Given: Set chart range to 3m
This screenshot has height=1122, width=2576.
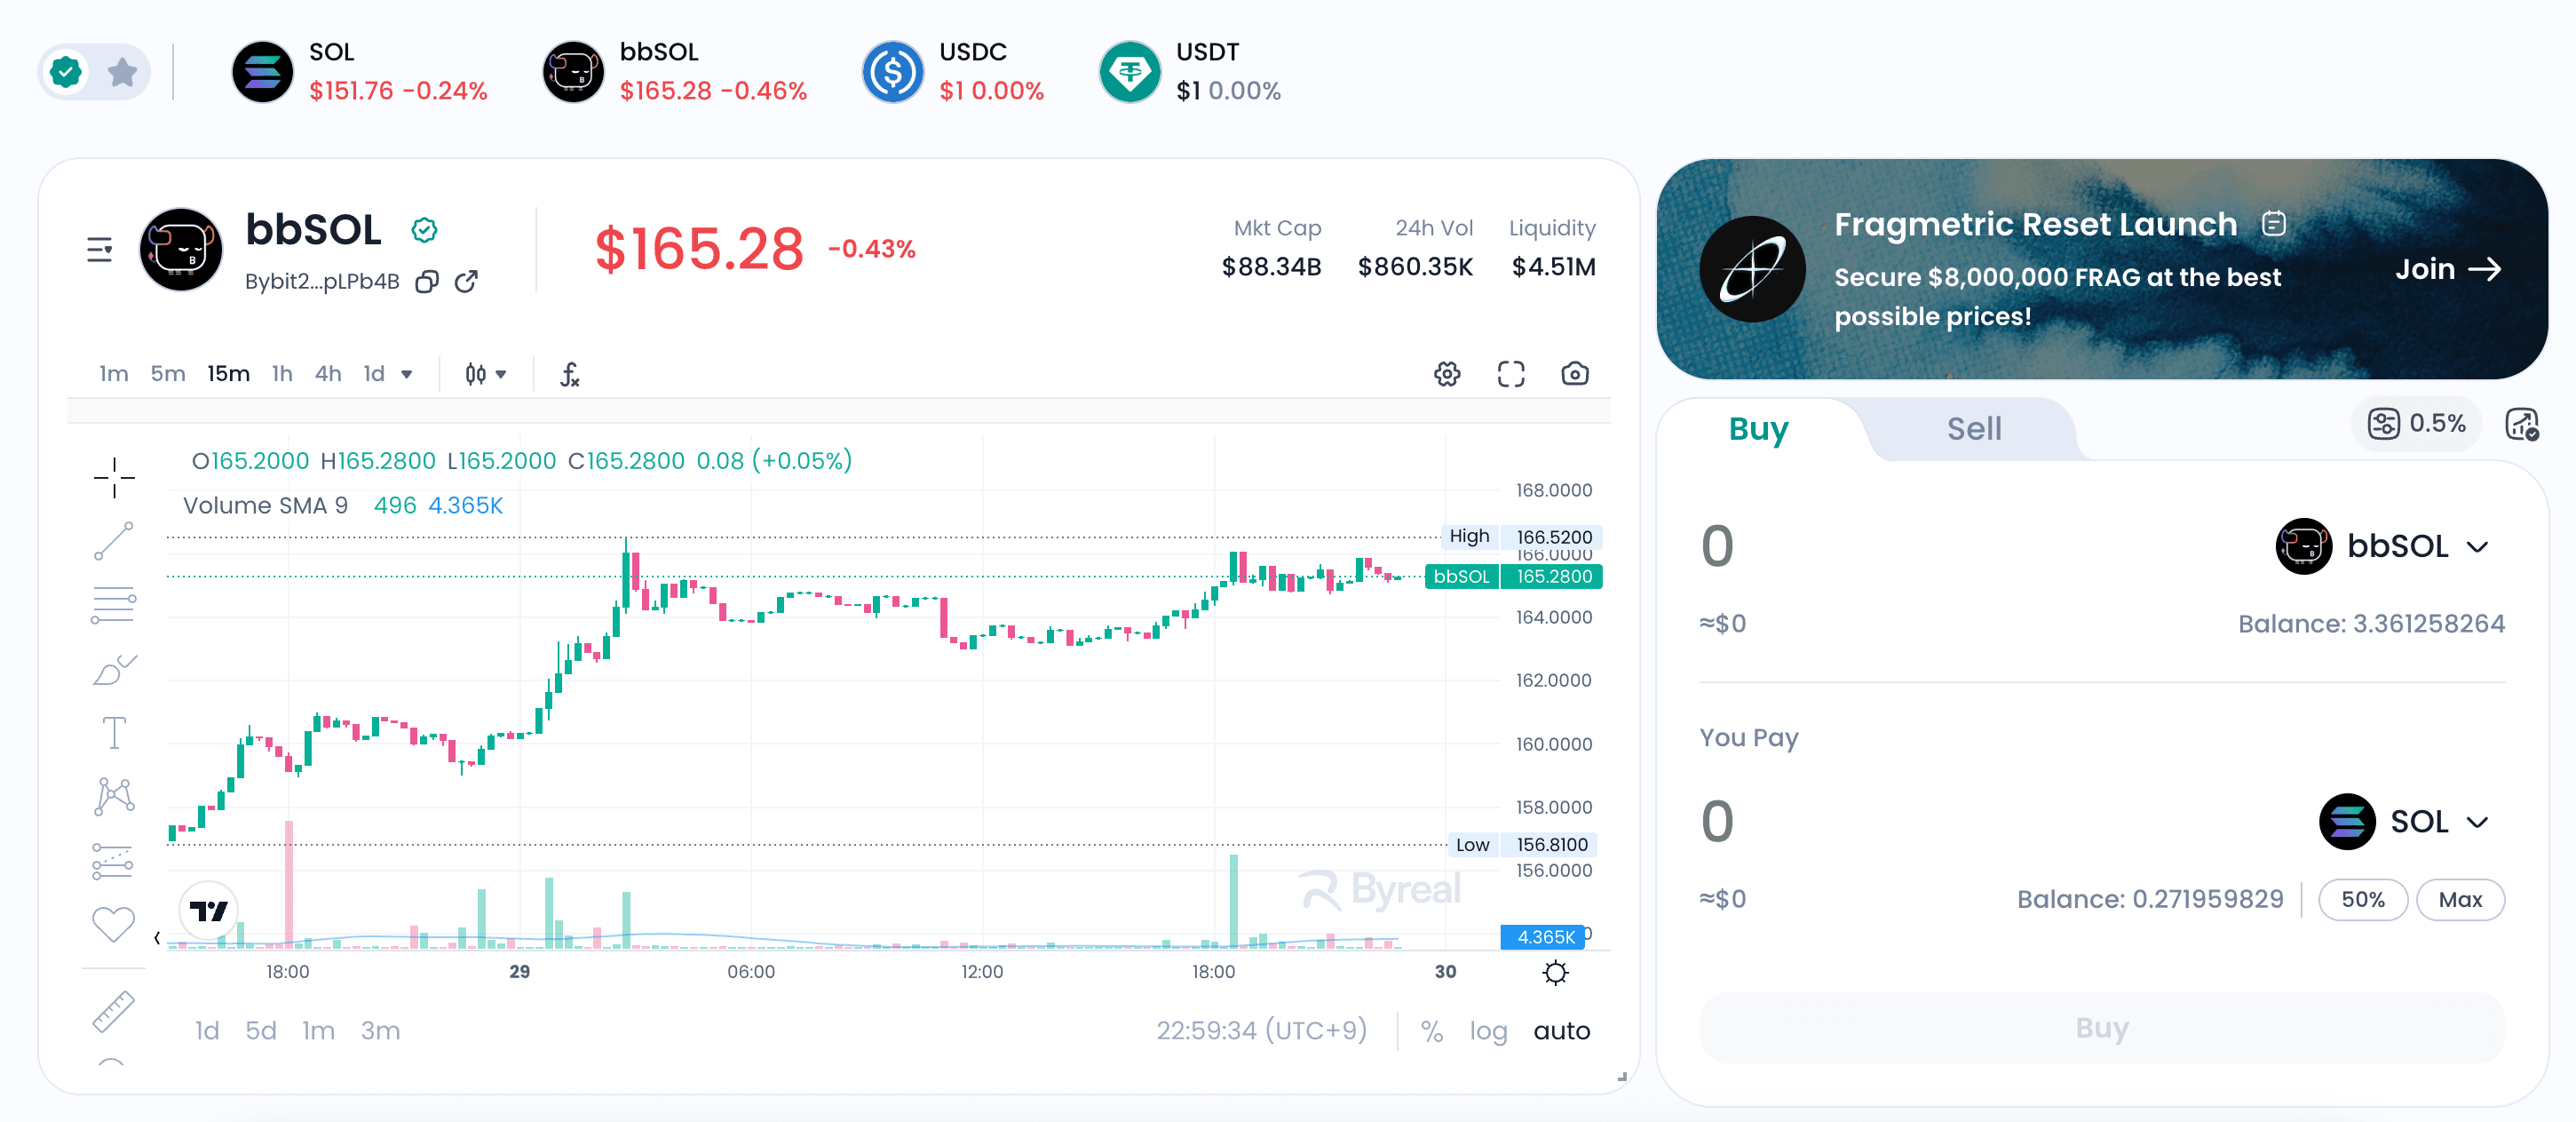Looking at the screenshot, I should pyautogui.click(x=380, y=1031).
